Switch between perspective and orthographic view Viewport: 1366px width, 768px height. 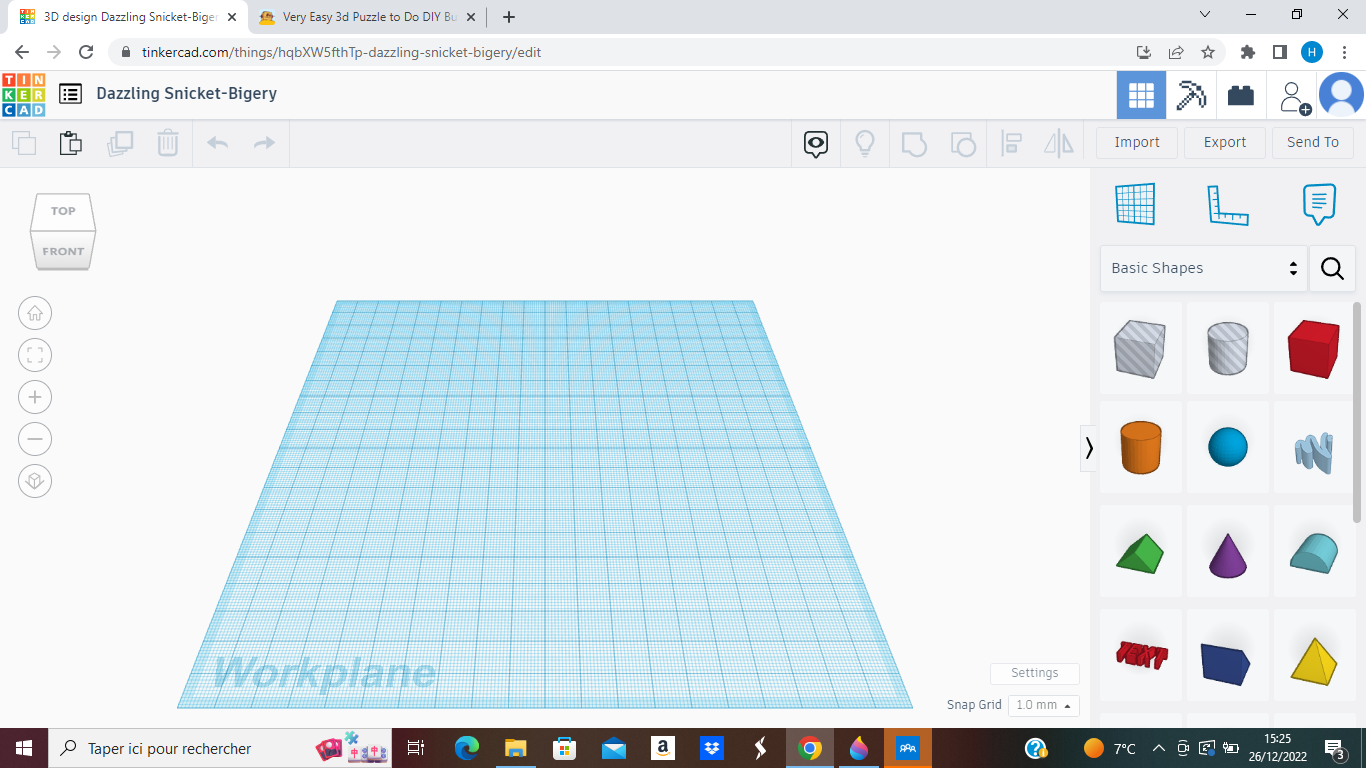tap(35, 481)
